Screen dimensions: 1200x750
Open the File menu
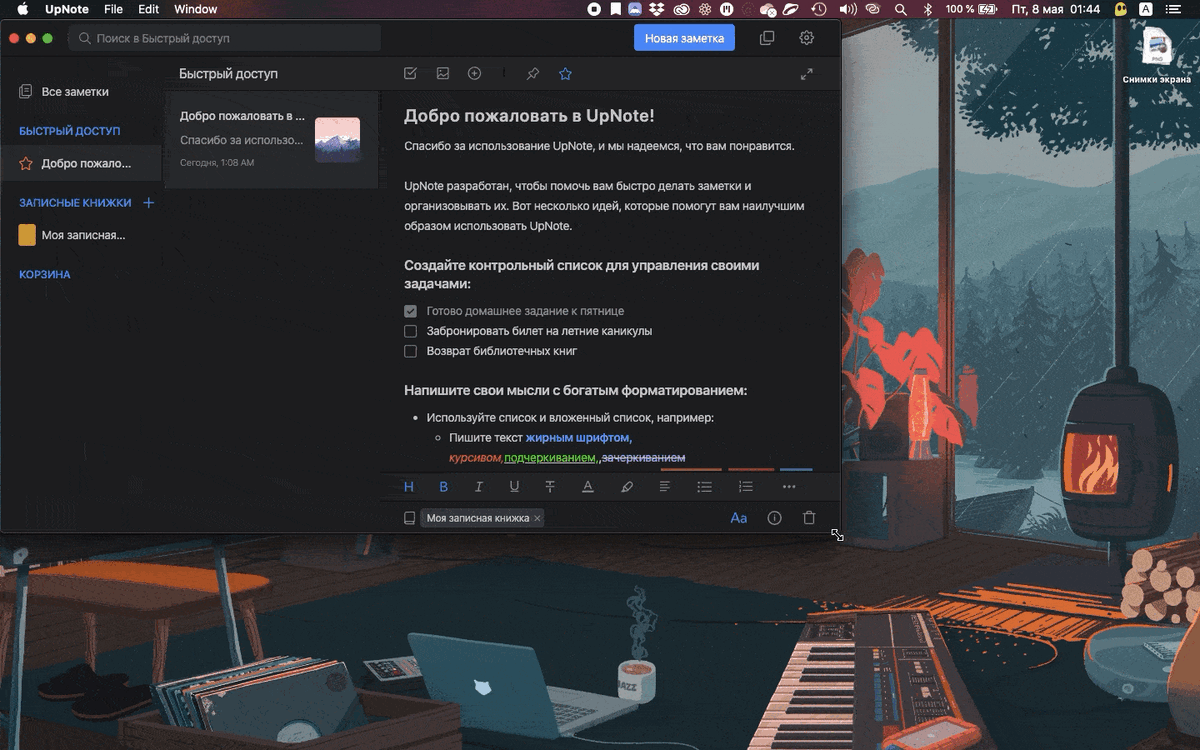point(113,9)
